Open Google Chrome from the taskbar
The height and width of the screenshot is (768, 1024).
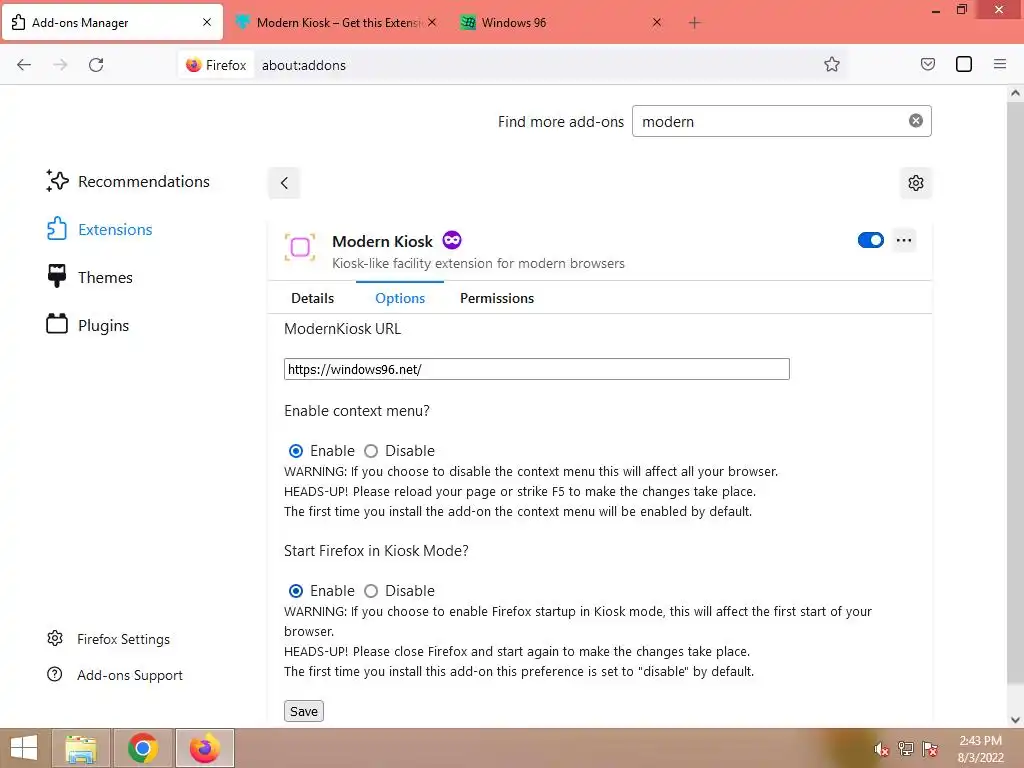click(142, 748)
